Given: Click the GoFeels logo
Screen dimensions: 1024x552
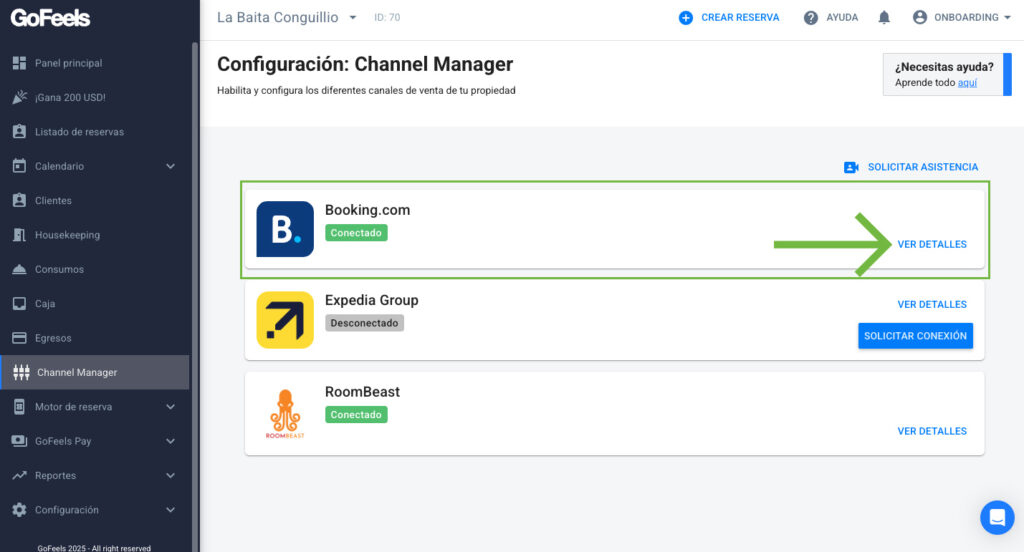Looking at the screenshot, I should click(50, 18).
